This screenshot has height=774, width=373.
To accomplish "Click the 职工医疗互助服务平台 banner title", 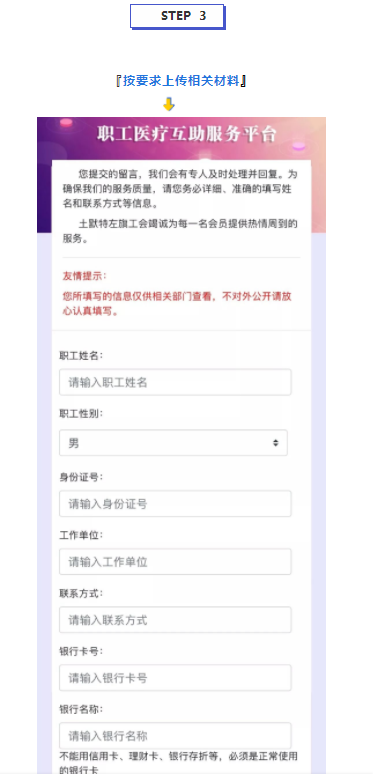I will [186, 134].
